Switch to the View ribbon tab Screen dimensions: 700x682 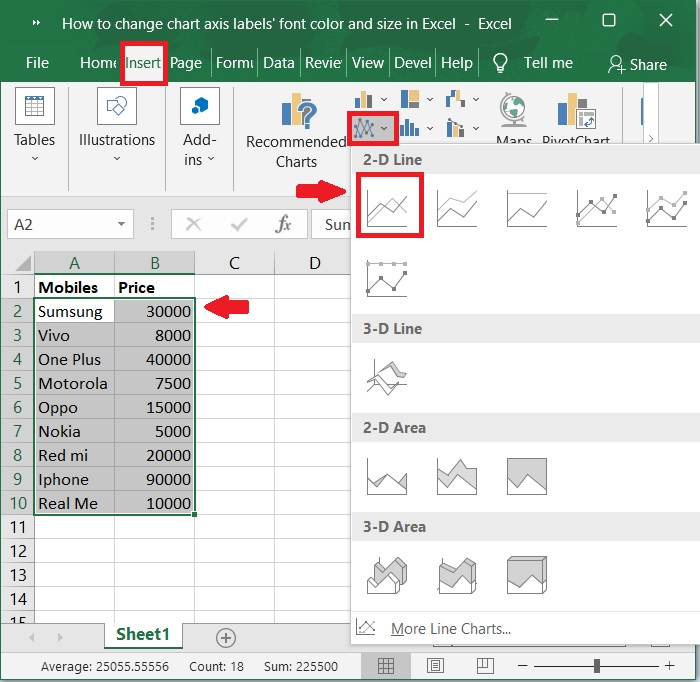click(x=367, y=62)
